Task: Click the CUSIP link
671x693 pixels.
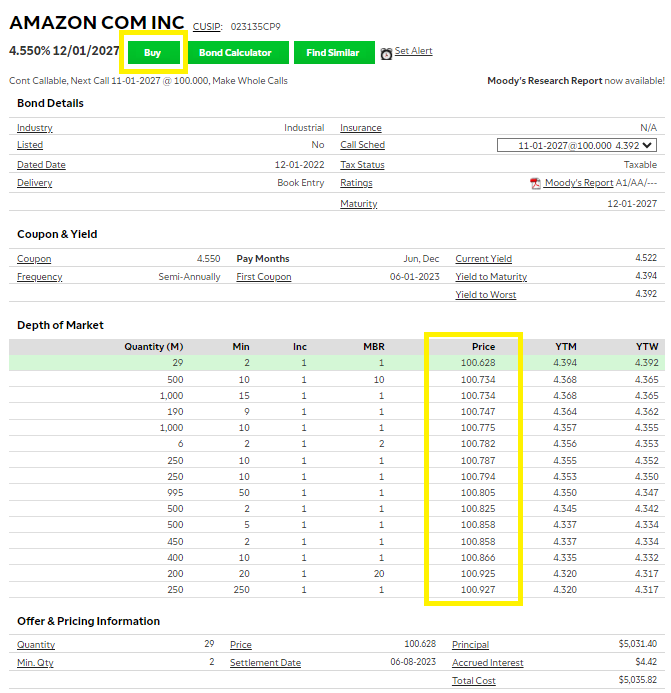Action: [207, 27]
